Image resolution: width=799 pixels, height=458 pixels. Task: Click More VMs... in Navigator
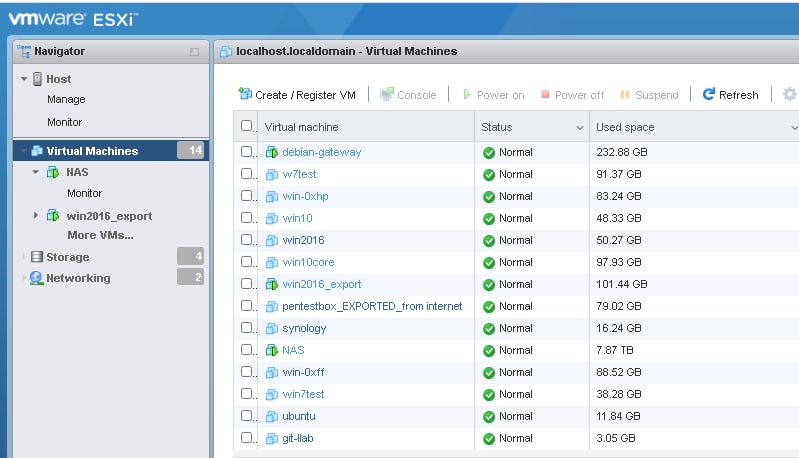point(100,235)
